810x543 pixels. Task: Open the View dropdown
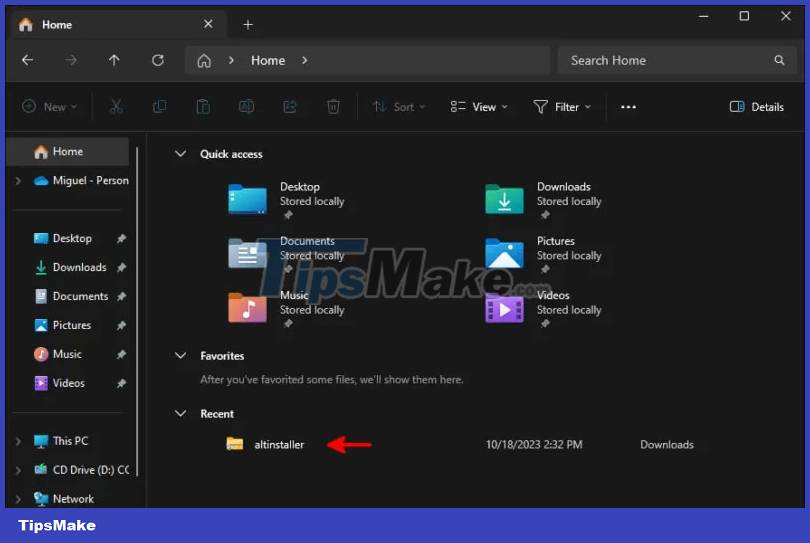479,107
